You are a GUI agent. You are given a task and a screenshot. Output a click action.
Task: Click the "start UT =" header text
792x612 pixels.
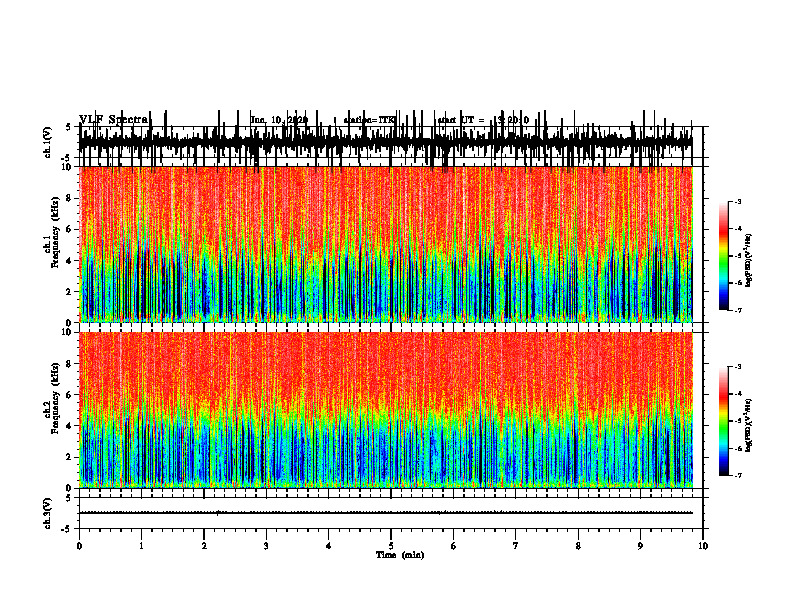[x=461, y=120]
